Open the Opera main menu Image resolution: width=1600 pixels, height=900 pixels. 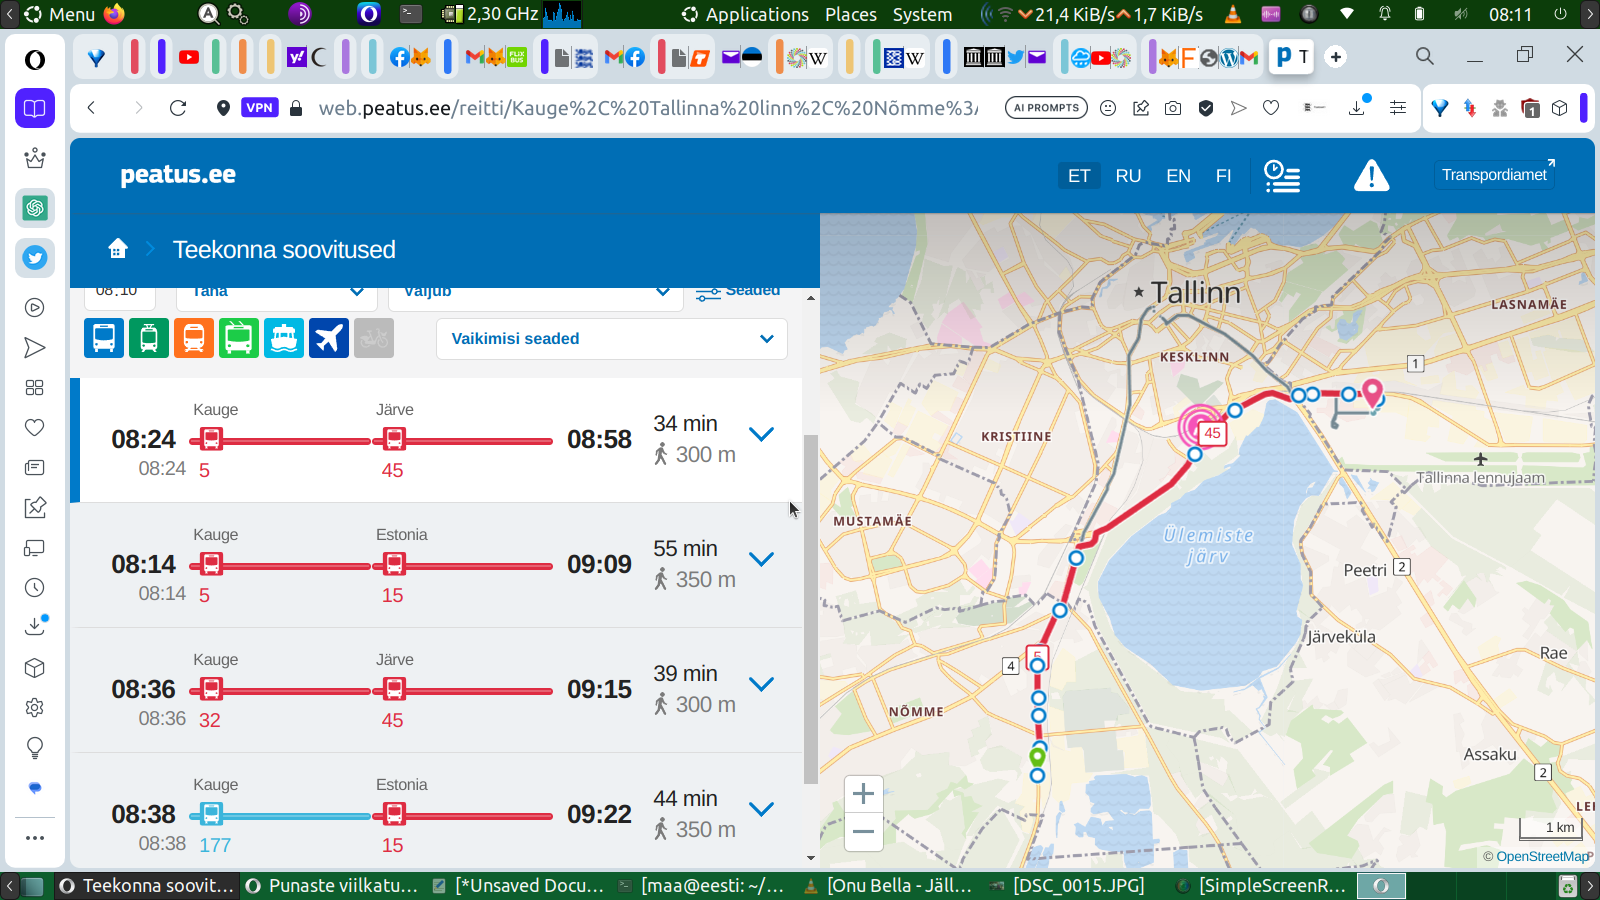click(x=35, y=60)
